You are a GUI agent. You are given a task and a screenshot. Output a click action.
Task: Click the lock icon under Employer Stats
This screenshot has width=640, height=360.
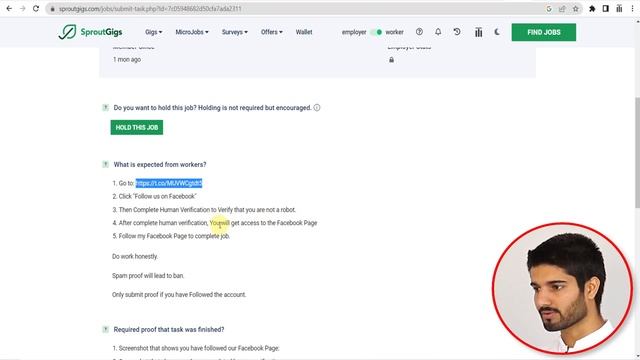click(391, 60)
